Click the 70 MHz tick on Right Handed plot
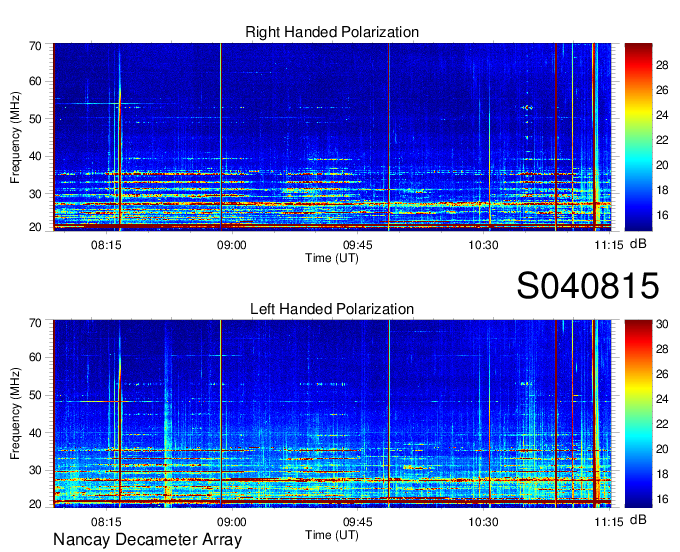Image resolution: width=680 pixels, height=552 pixels. pyautogui.click(x=35, y=46)
